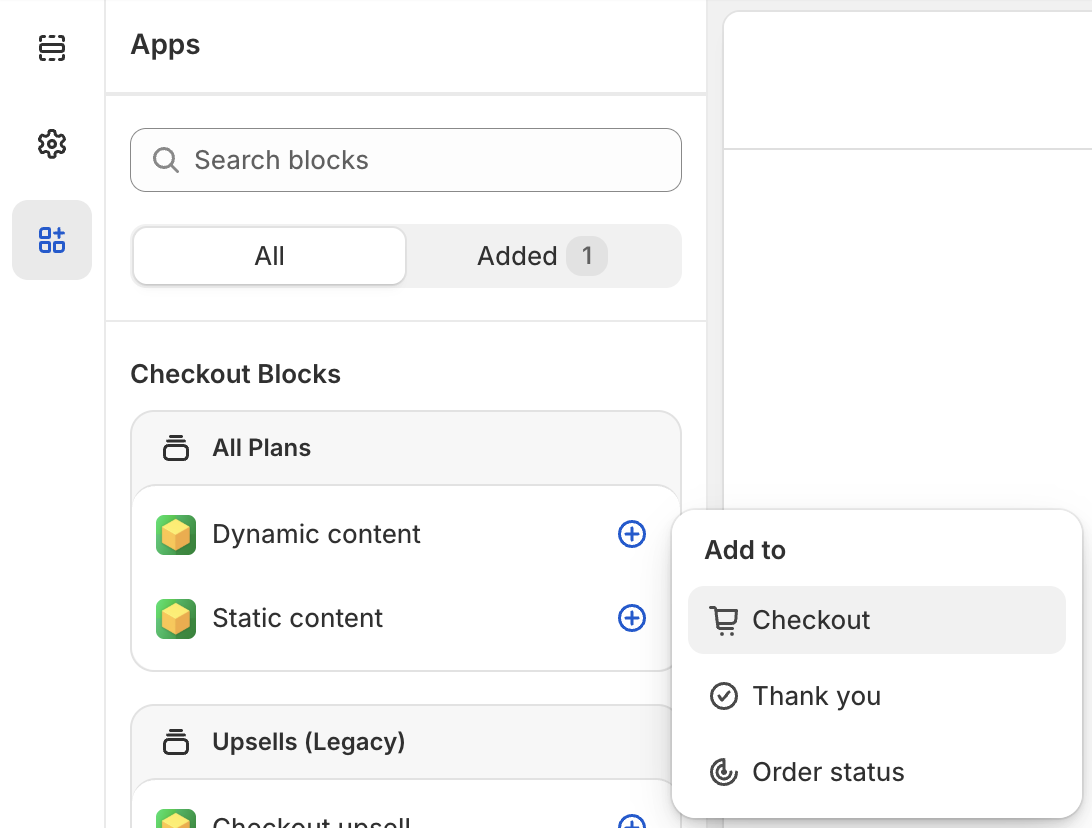The width and height of the screenshot is (1092, 828).
Task: Select the Sections icon in the left sidebar
Action: 51,48
